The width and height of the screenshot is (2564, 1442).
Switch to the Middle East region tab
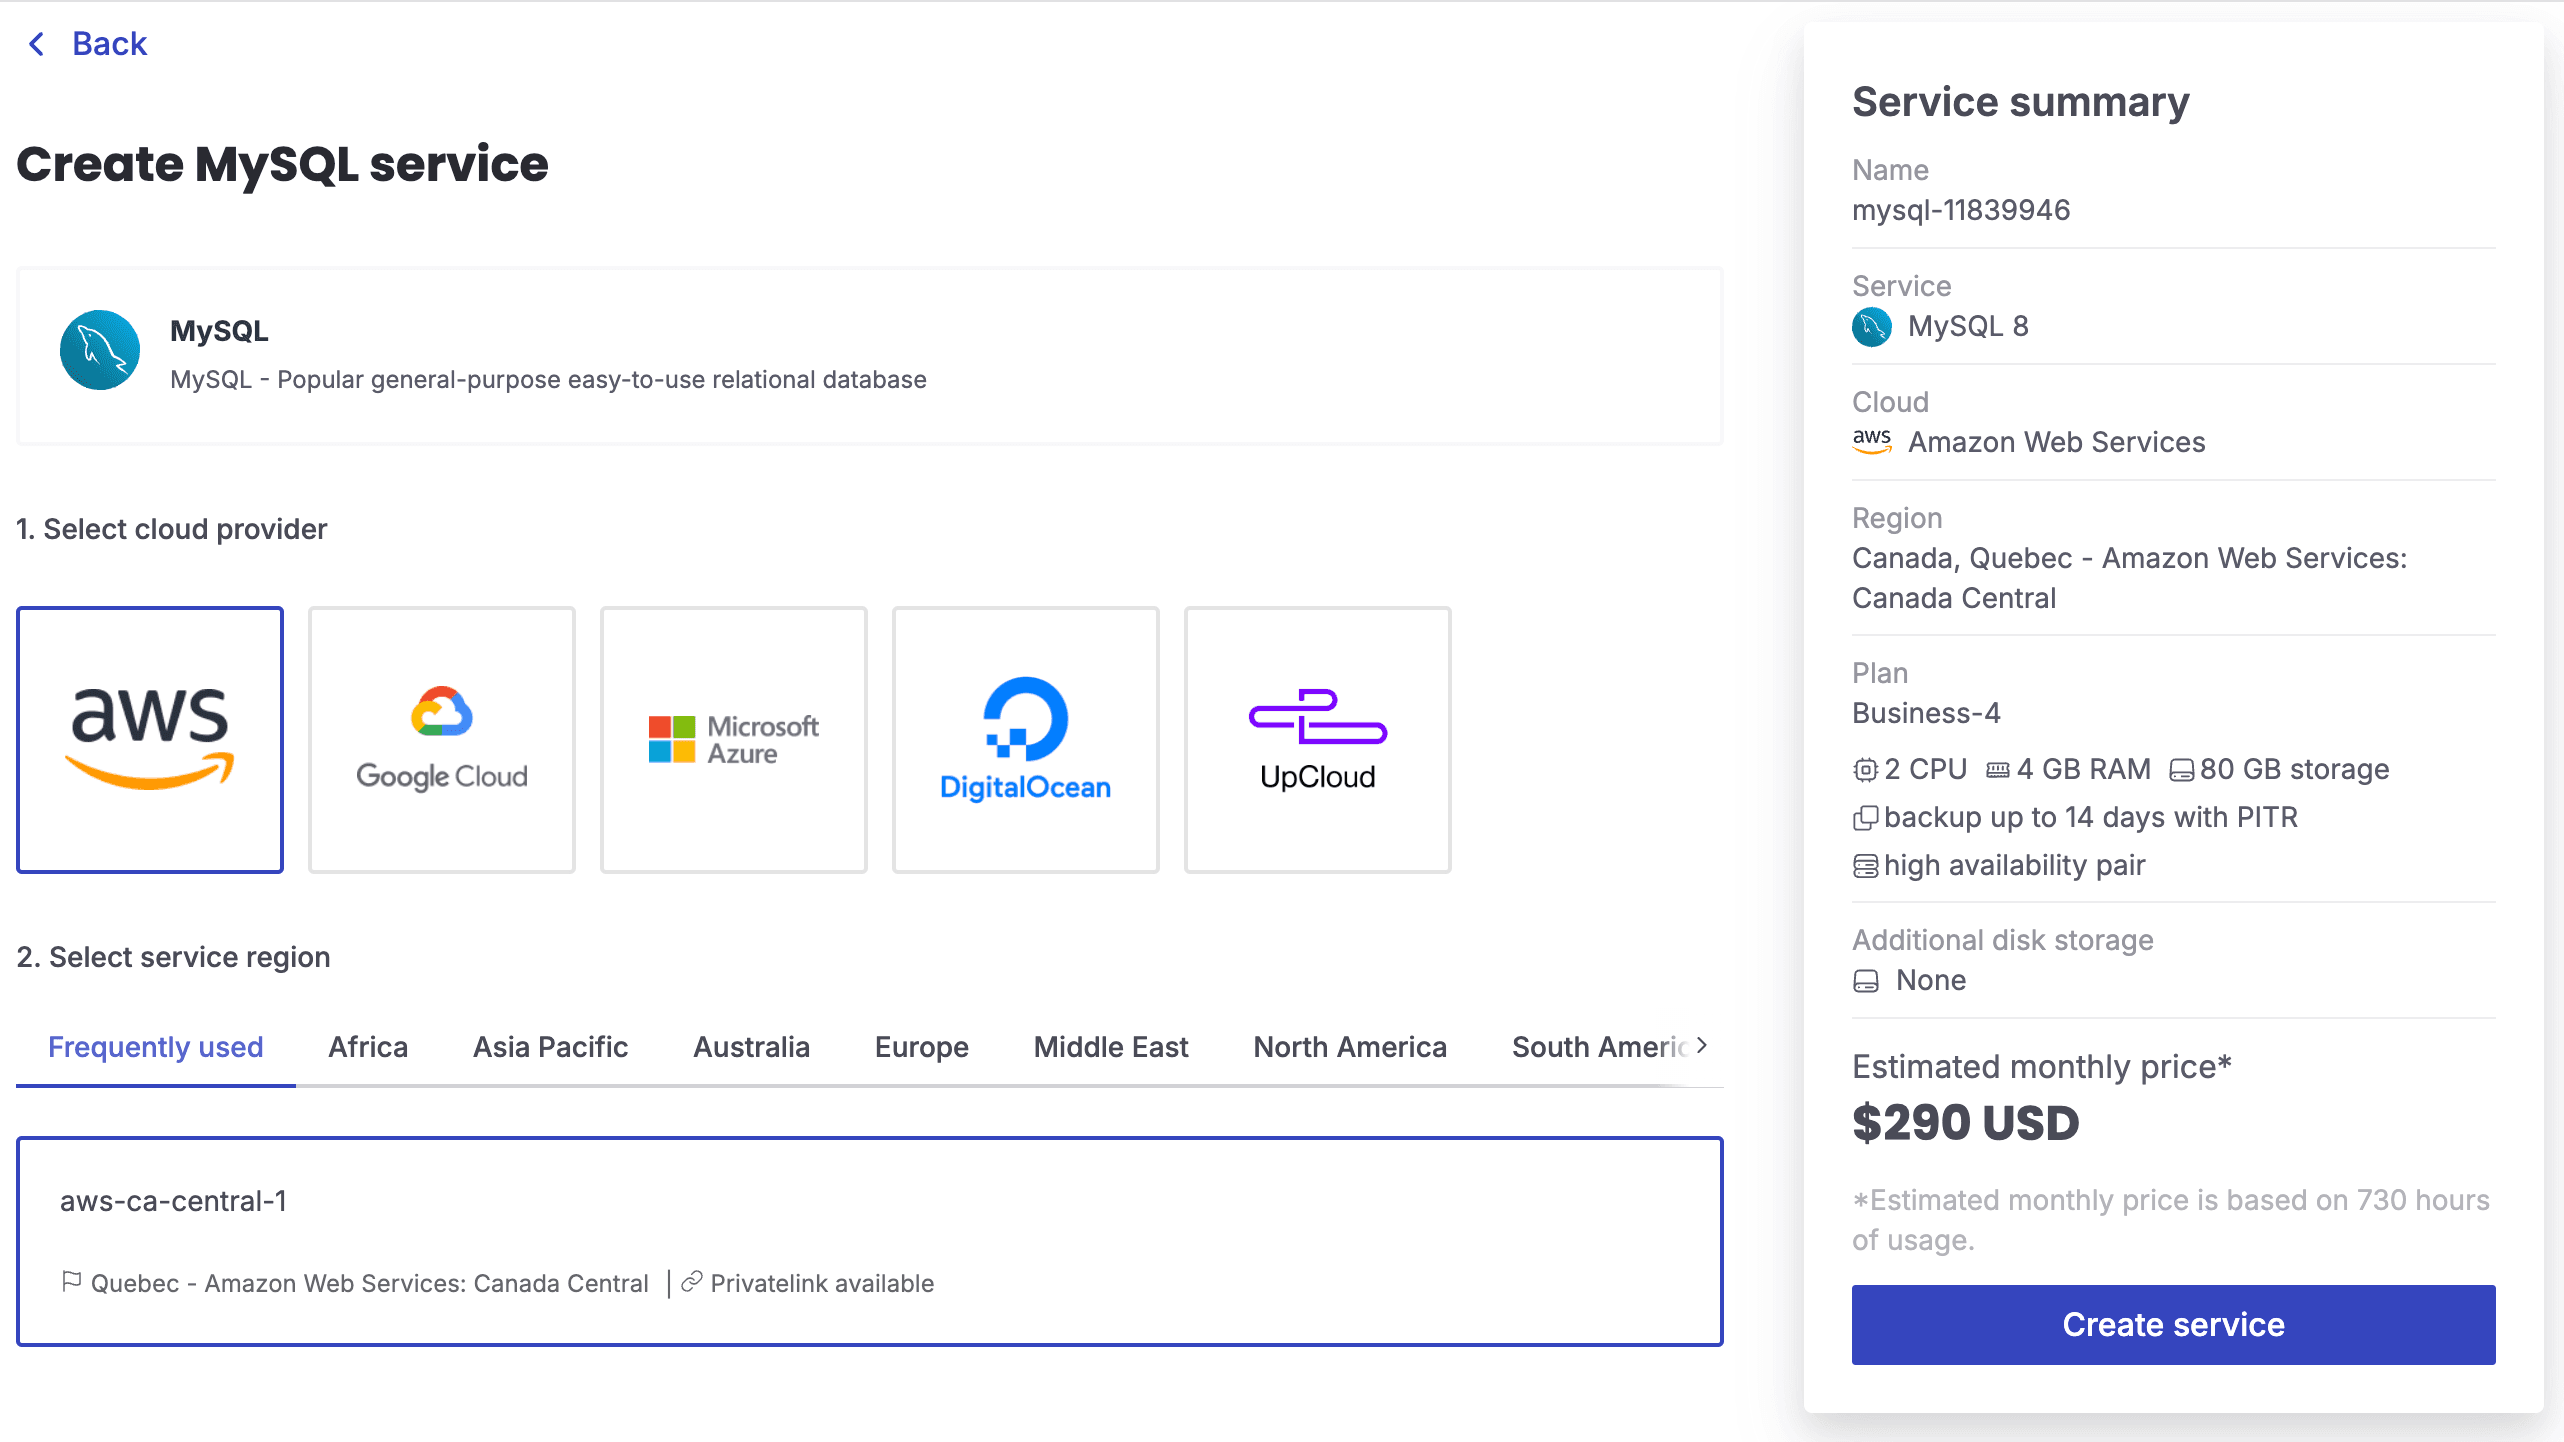click(1111, 1047)
